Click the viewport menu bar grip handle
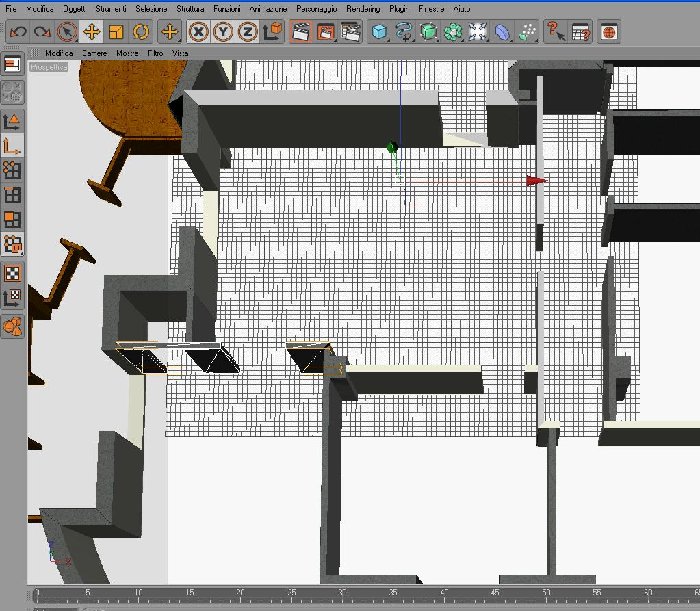The width and height of the screenshot is (700, 611). click(x=34, y=53)
